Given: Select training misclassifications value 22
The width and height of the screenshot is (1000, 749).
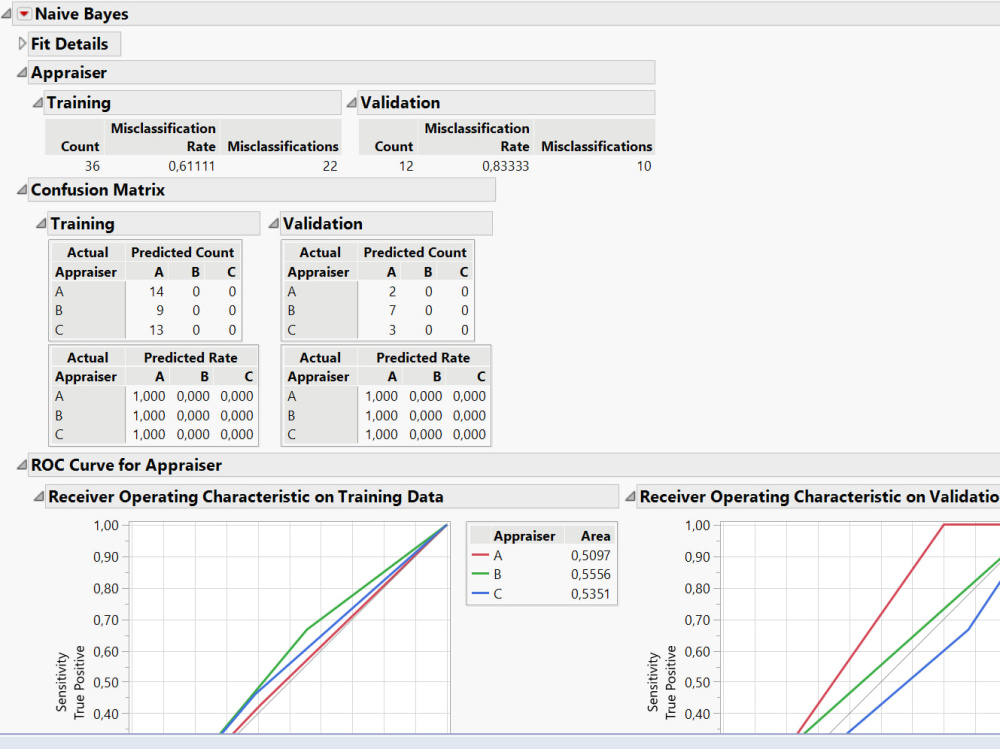Looking at the screenshot, I should tap(330, 166).
